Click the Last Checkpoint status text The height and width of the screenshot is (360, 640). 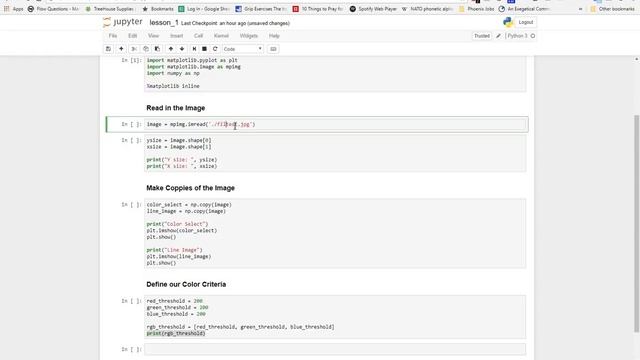(236, 23)
